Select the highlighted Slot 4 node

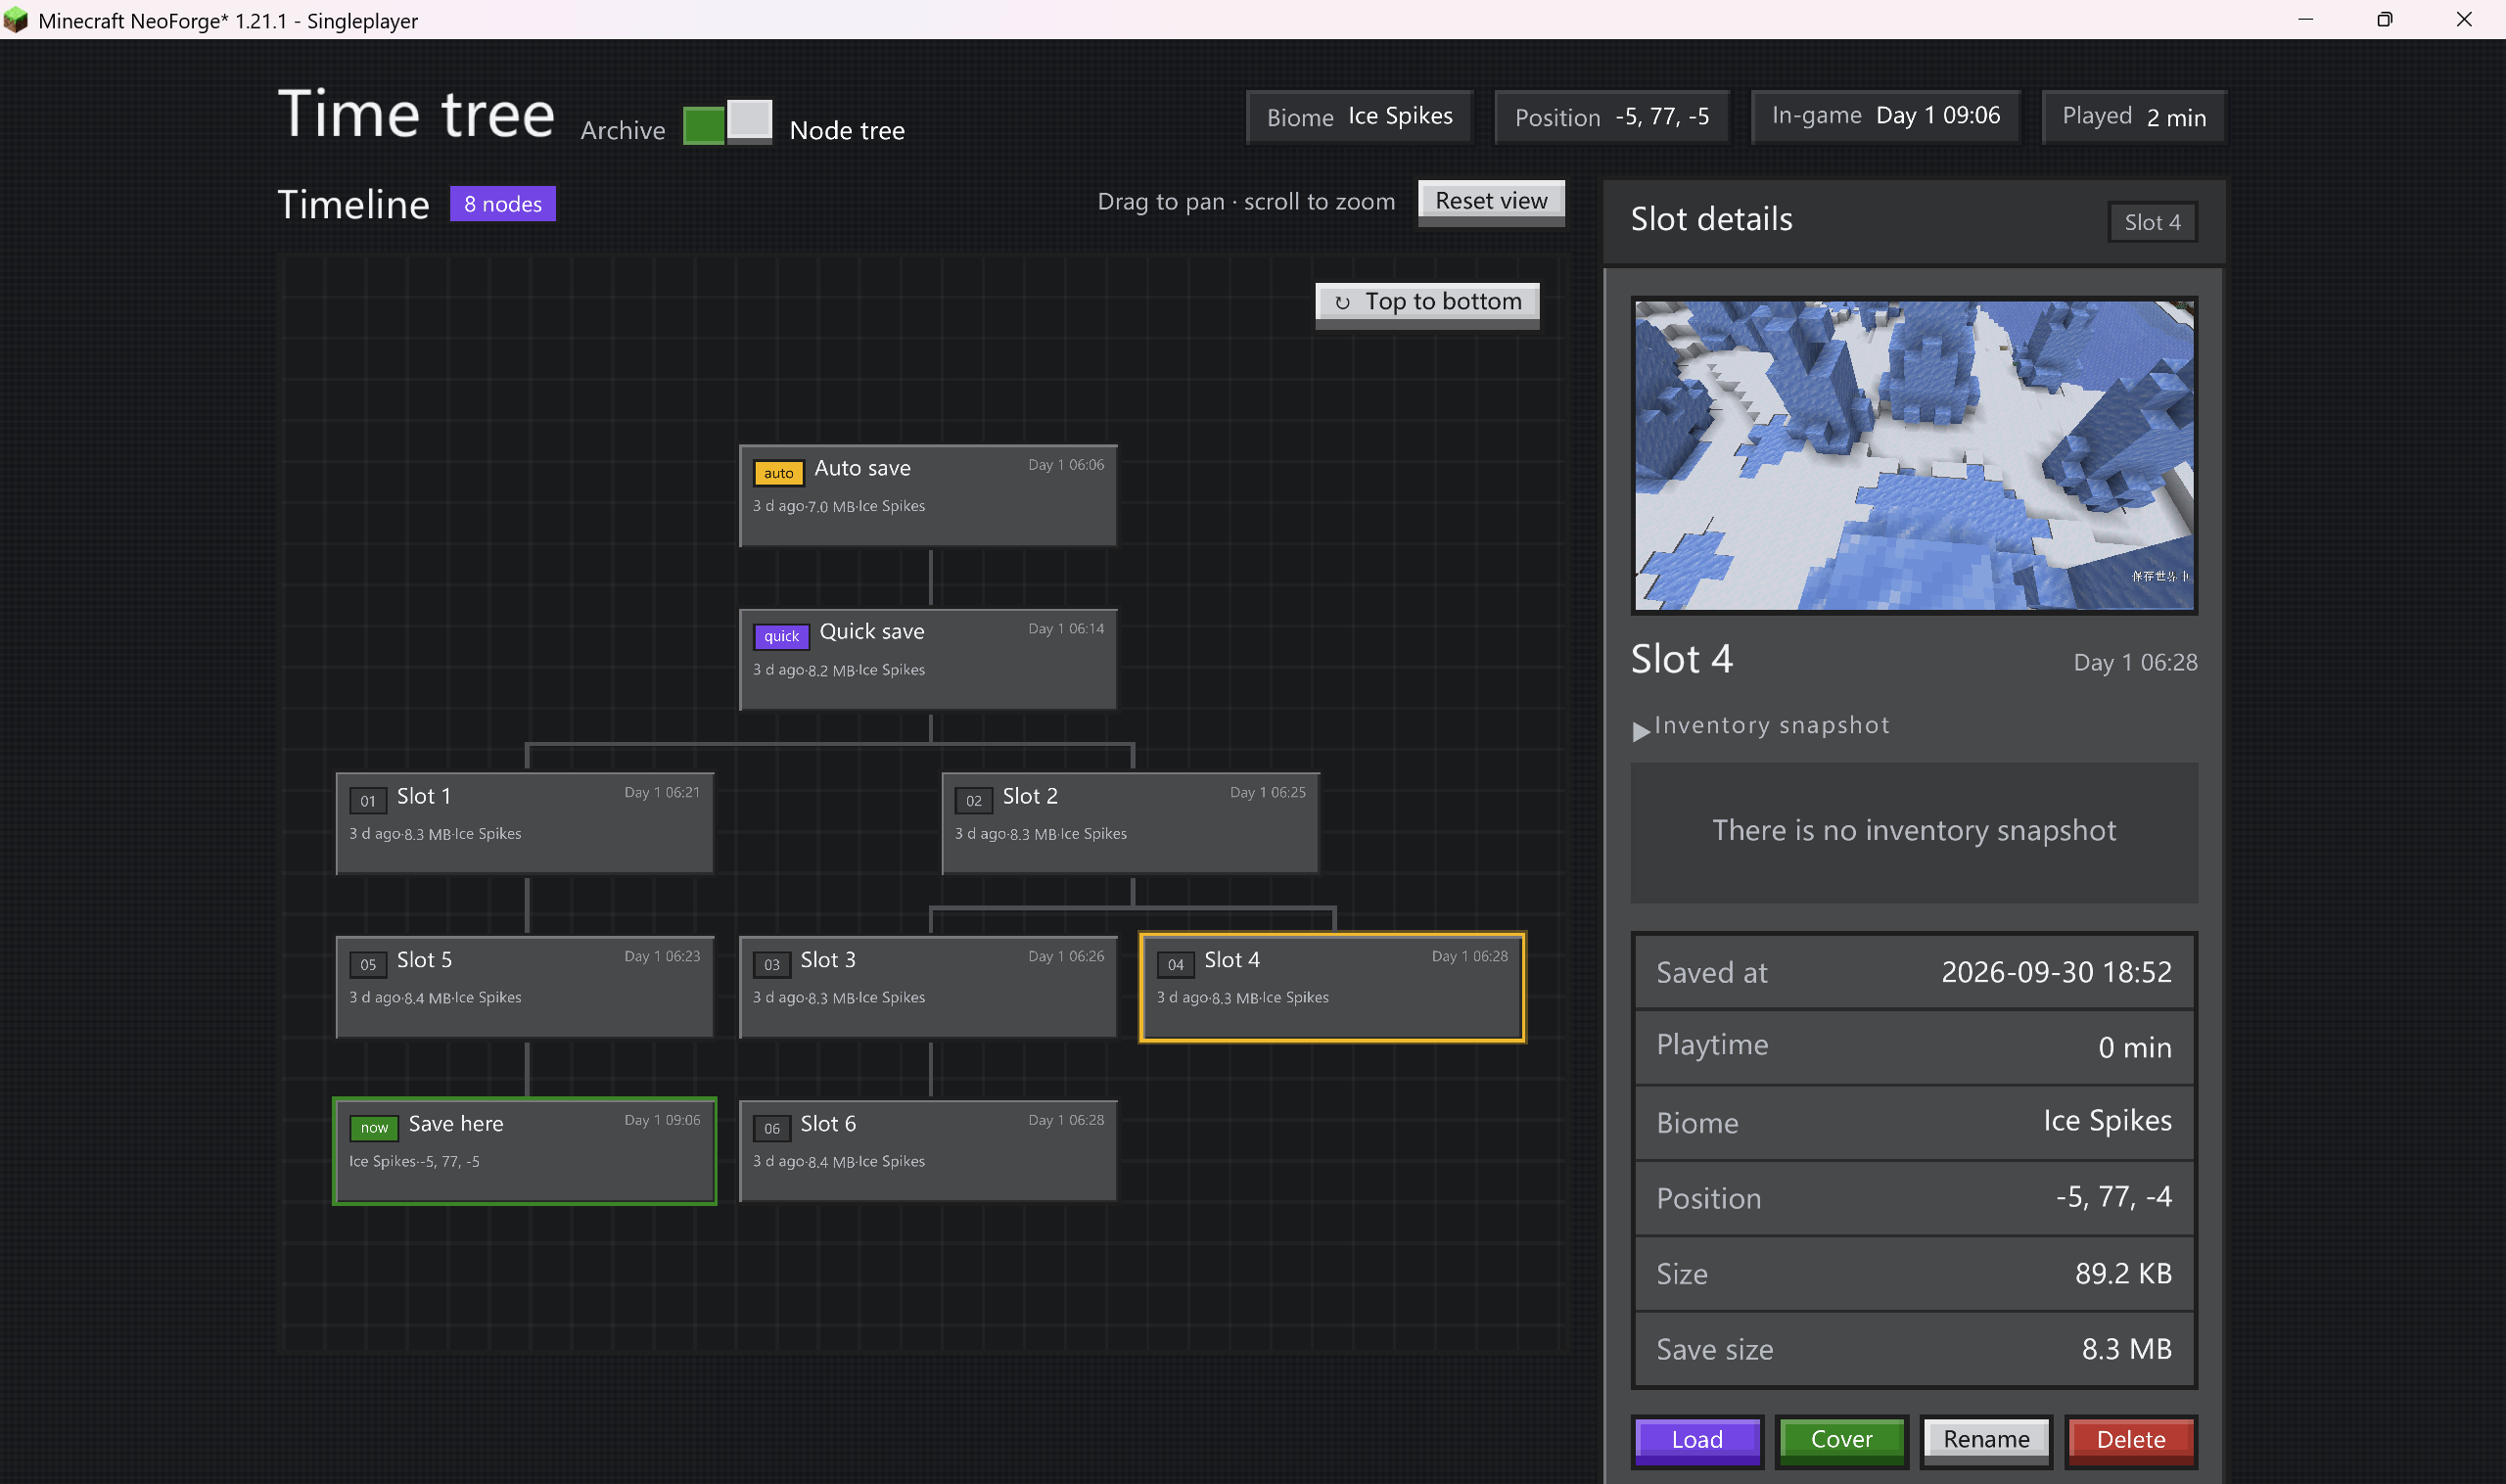tap(1332, 987)
